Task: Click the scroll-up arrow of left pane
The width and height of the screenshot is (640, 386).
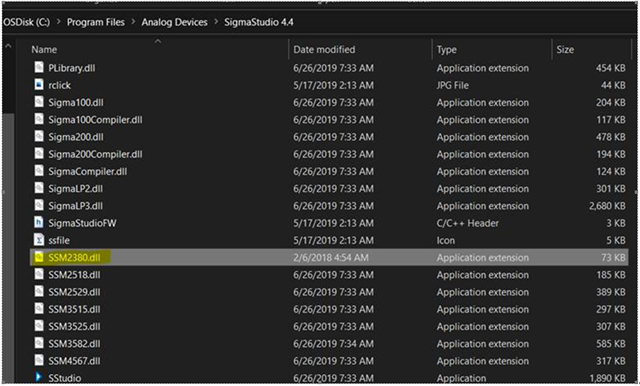Action: click(x=8, y=47)
